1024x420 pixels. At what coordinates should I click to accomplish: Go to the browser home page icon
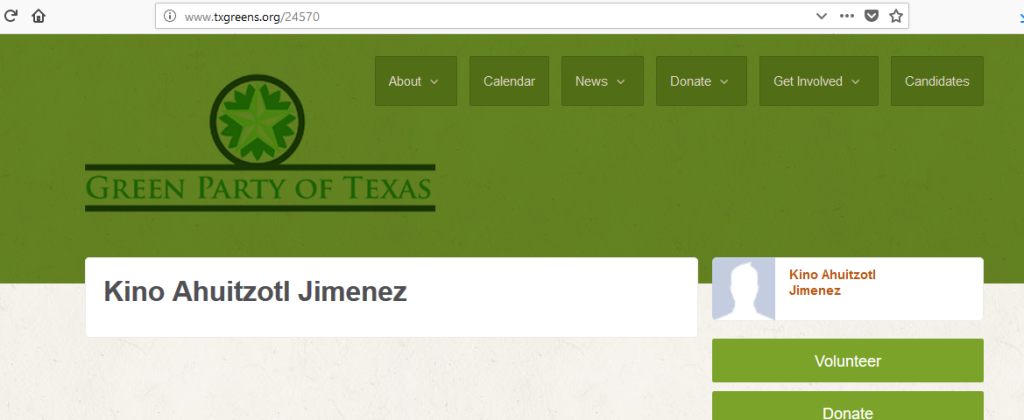coord(39,16)
